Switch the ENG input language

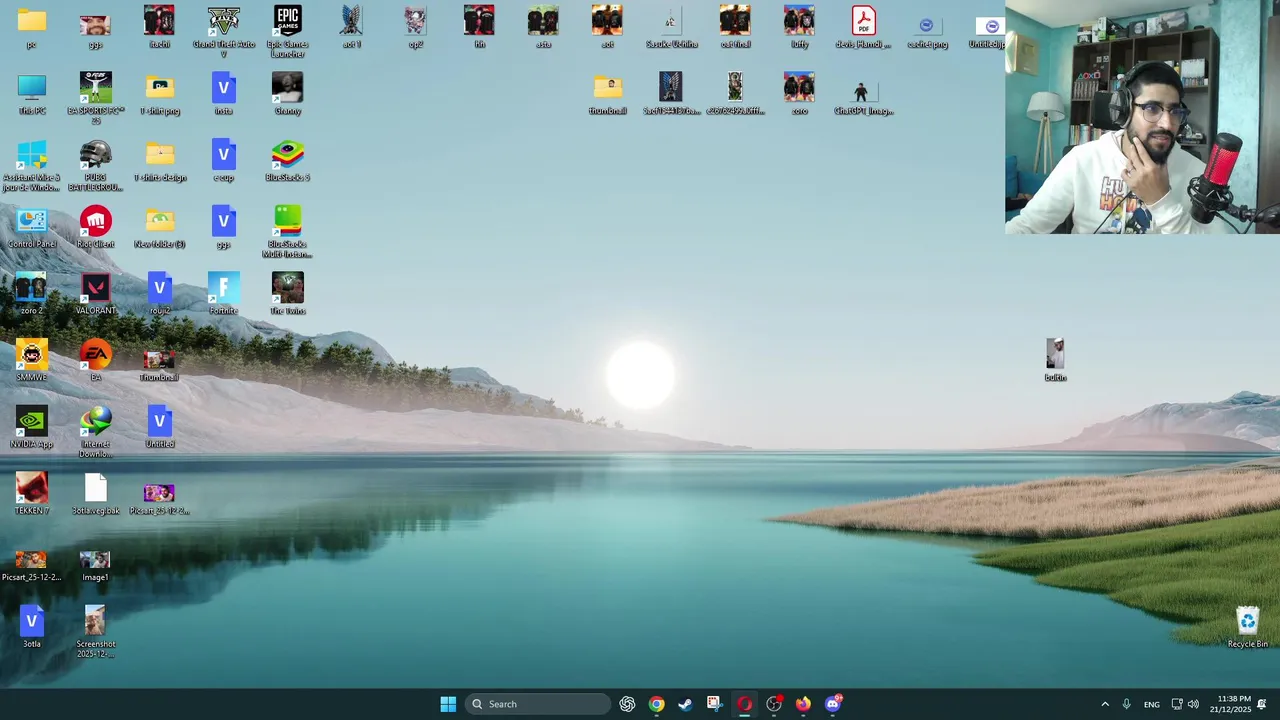click(1152, 704)
